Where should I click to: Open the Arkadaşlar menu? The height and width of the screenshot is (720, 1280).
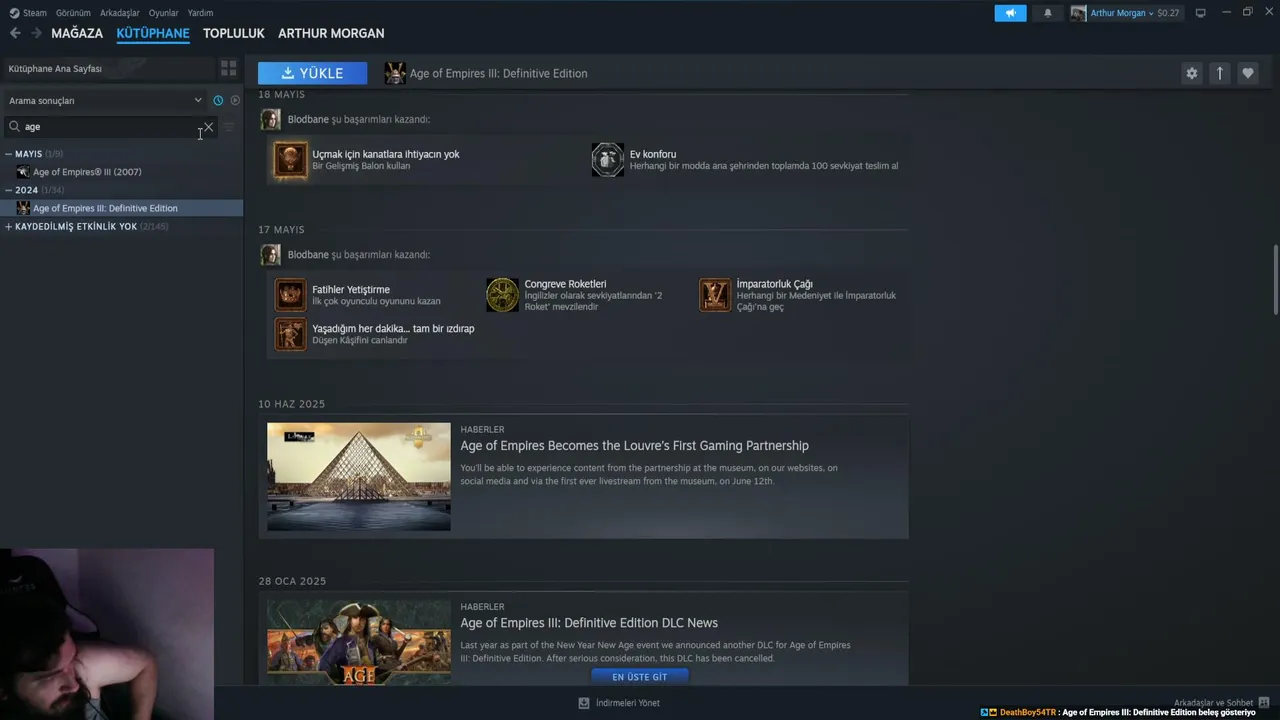120,13
